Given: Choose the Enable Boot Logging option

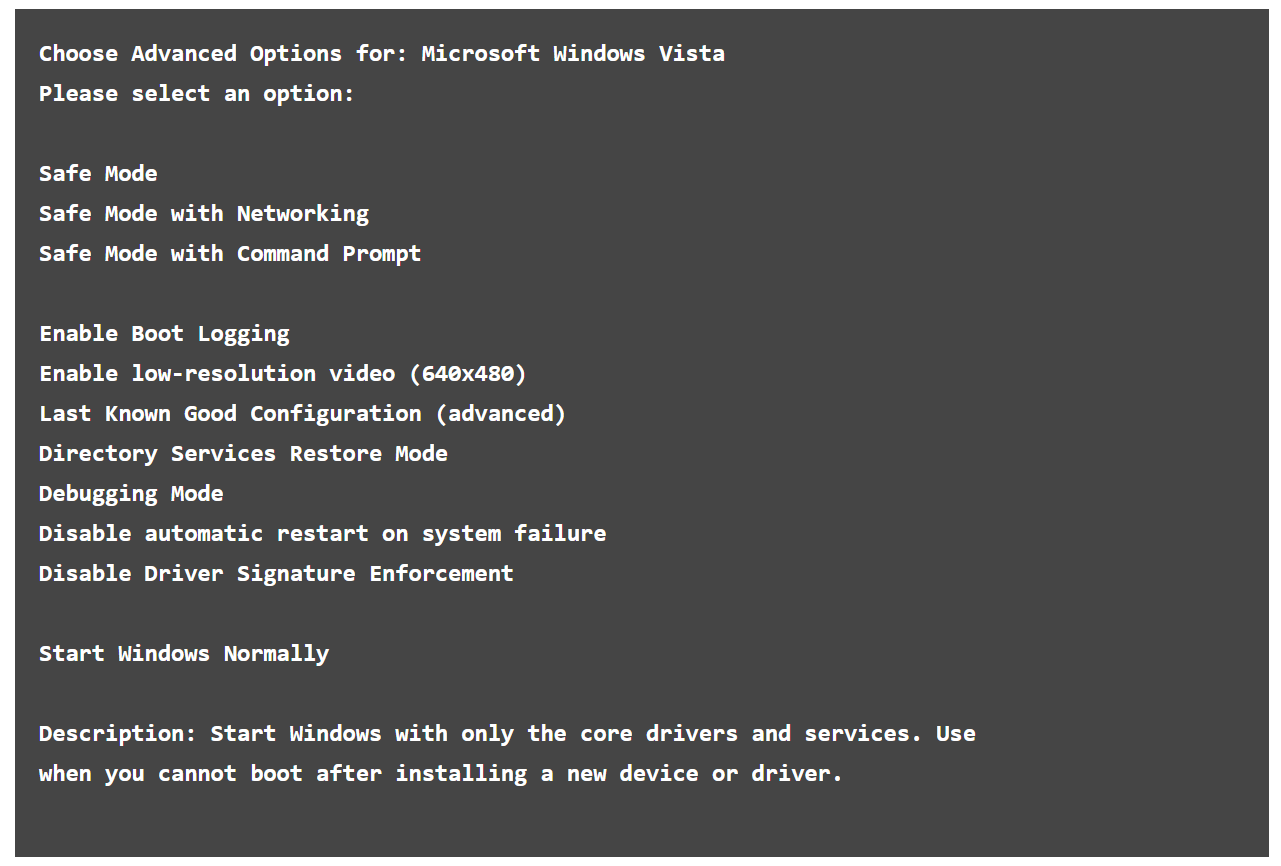Looking at the screenshot, I should coord(164,334).
